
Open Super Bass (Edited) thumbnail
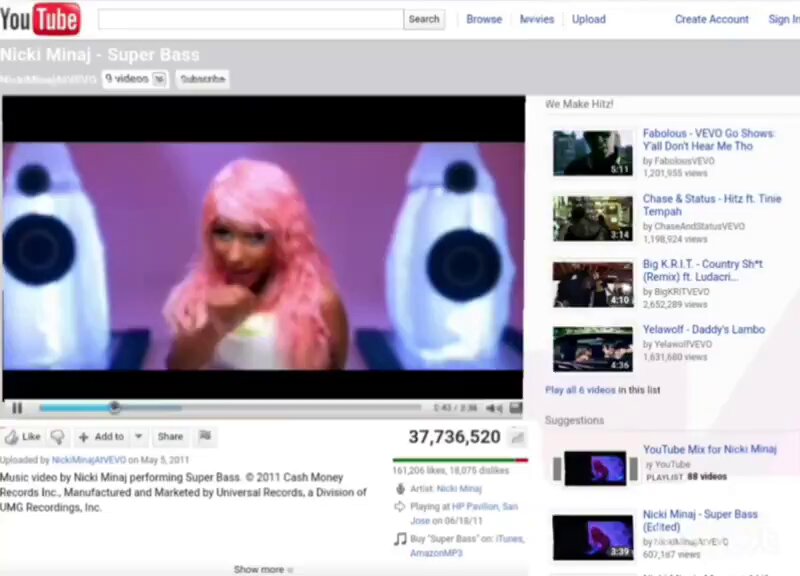coord(593,537)
